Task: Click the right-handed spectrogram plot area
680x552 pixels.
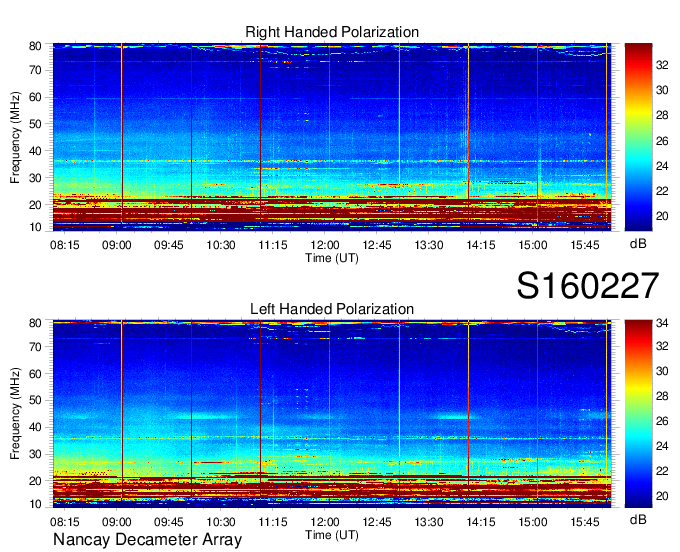Action: pos(332,137)
